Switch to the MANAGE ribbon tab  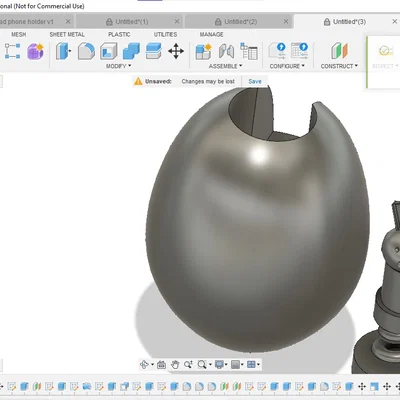tap(211, 34)
